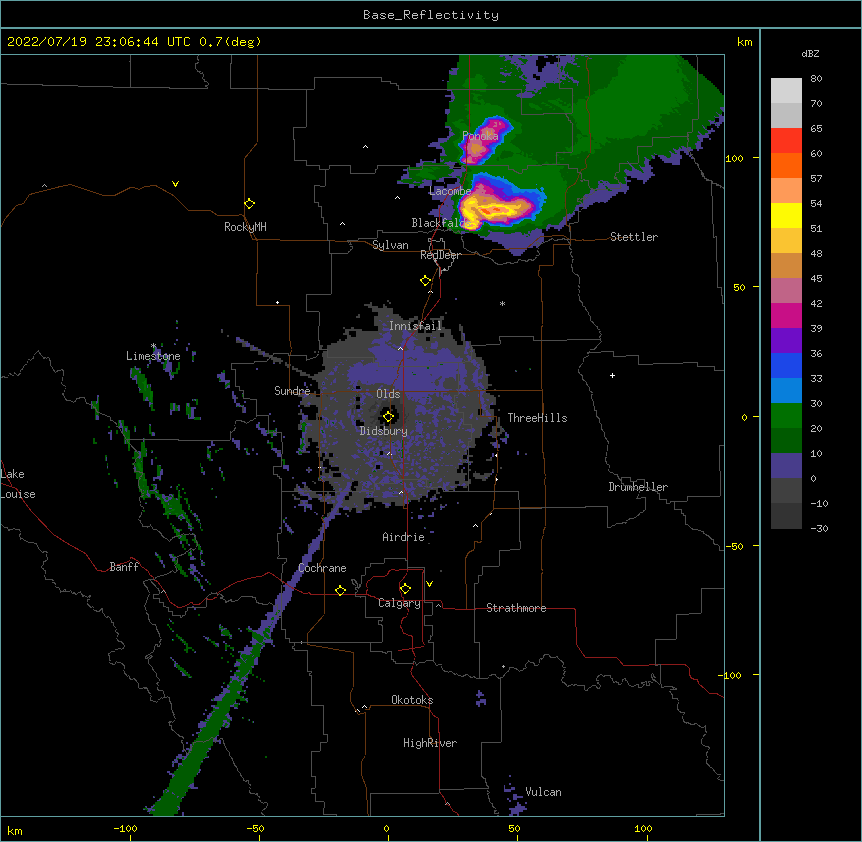
Task: Click the dBZ legend heading
Action: pyautogui.click(x=810, y=53)
